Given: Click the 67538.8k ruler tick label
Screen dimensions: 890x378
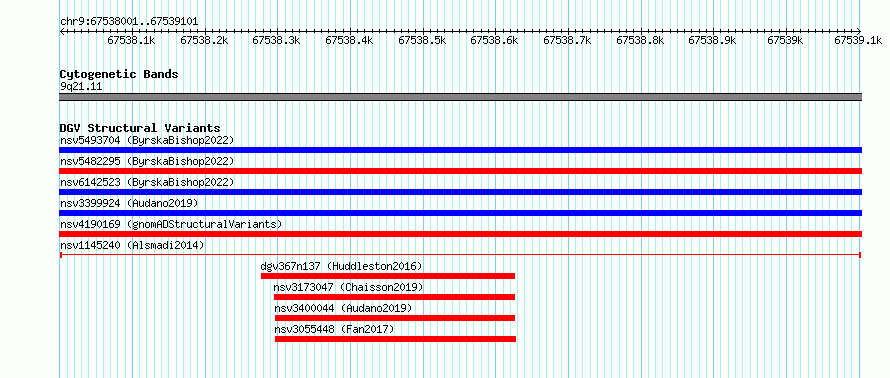Looking at the screenshot, I should pos(640,40).
